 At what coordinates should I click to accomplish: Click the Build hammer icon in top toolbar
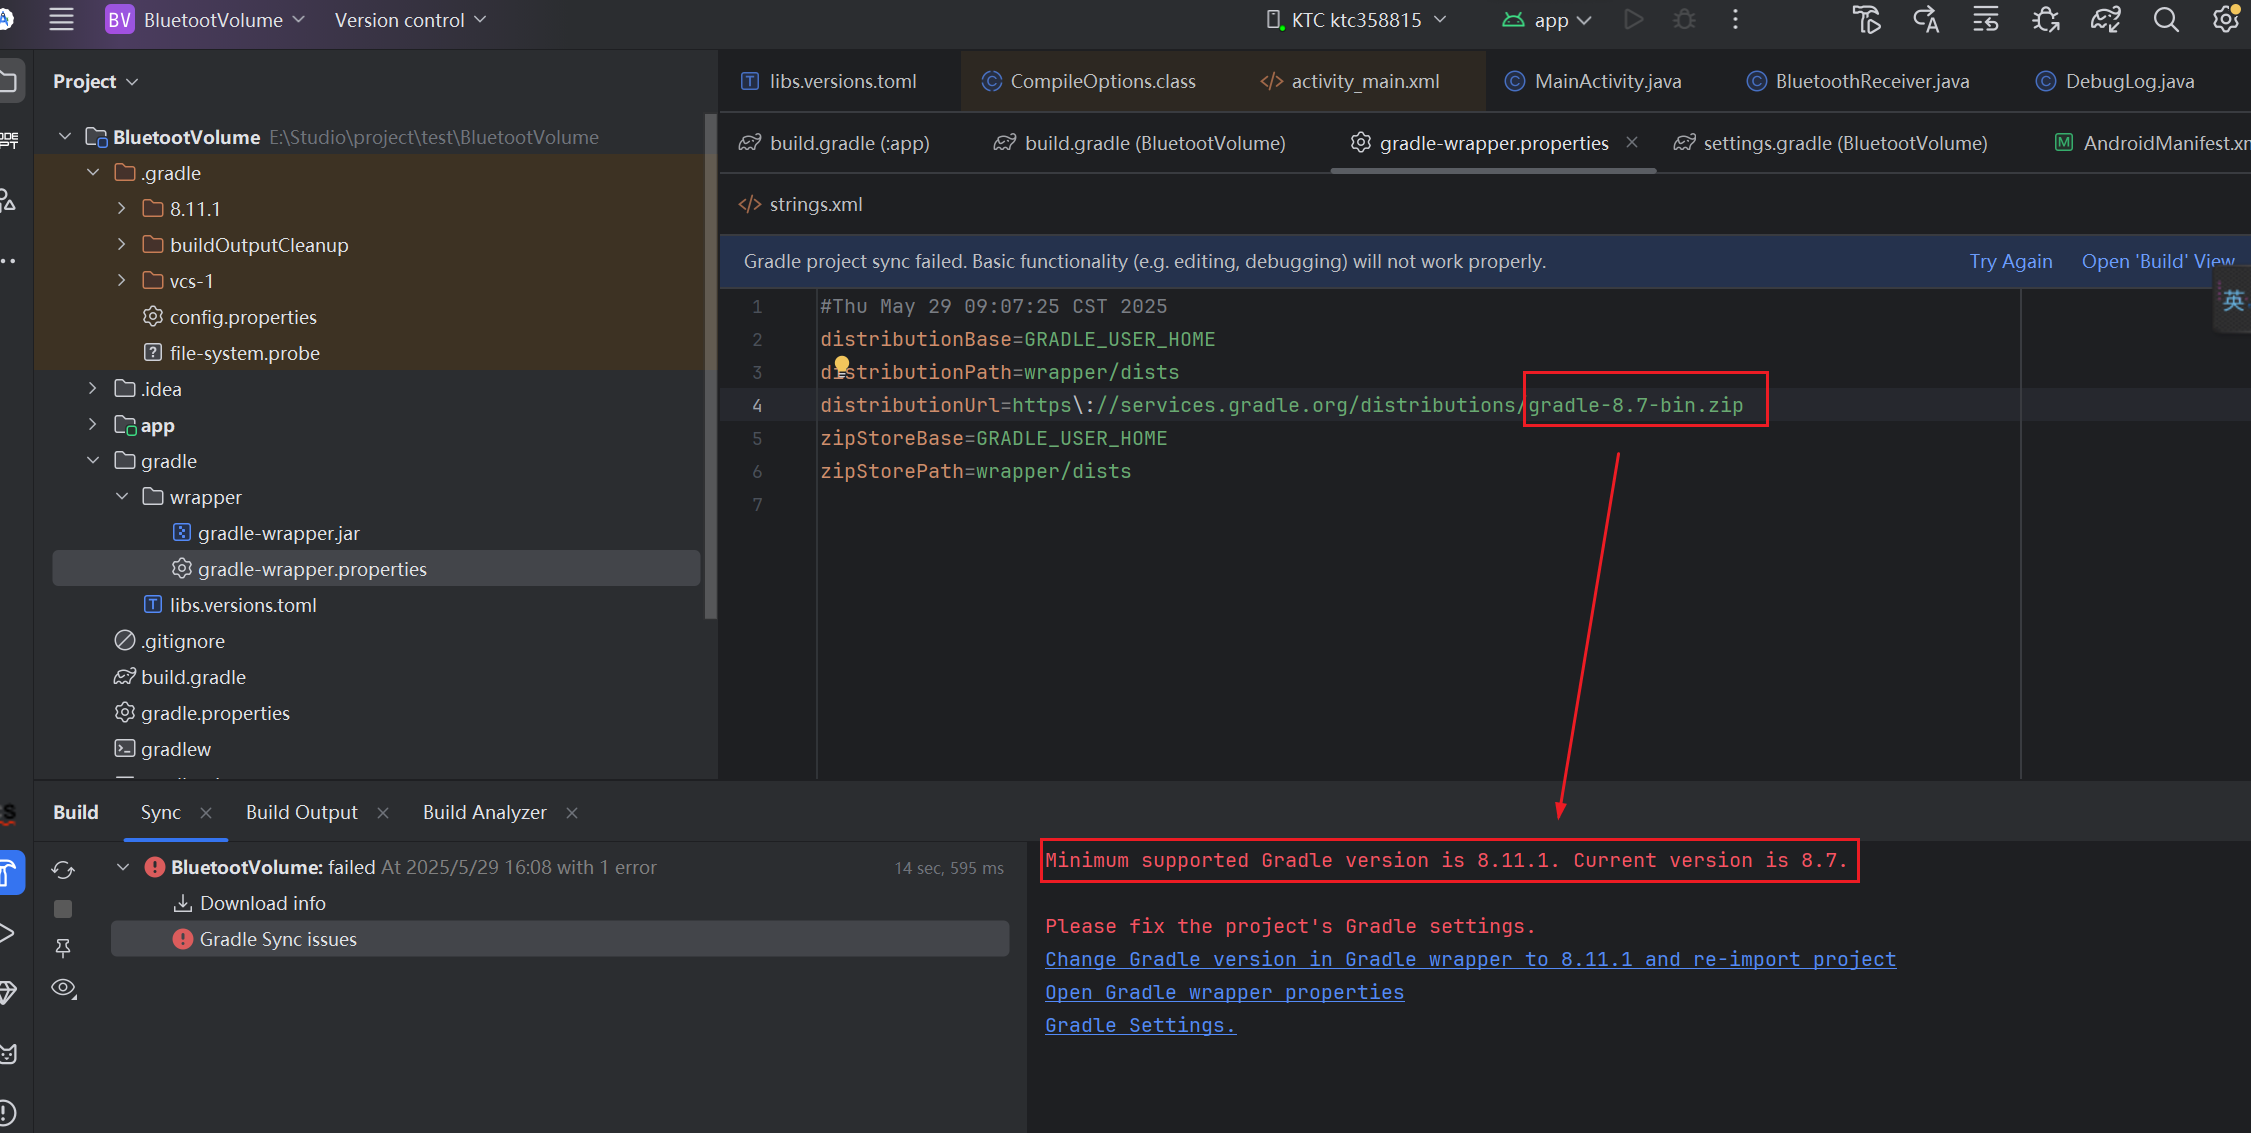pyautogui.click(x=1866, y=20)
